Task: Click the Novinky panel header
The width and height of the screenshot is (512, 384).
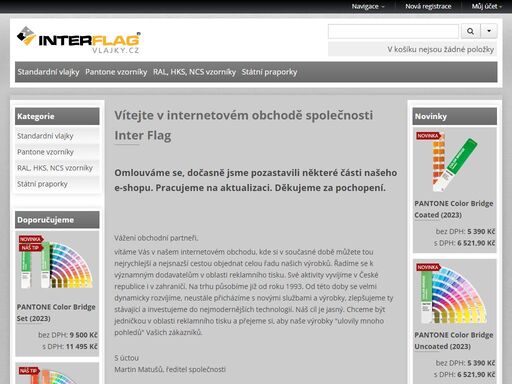Action: click(455, 116)
